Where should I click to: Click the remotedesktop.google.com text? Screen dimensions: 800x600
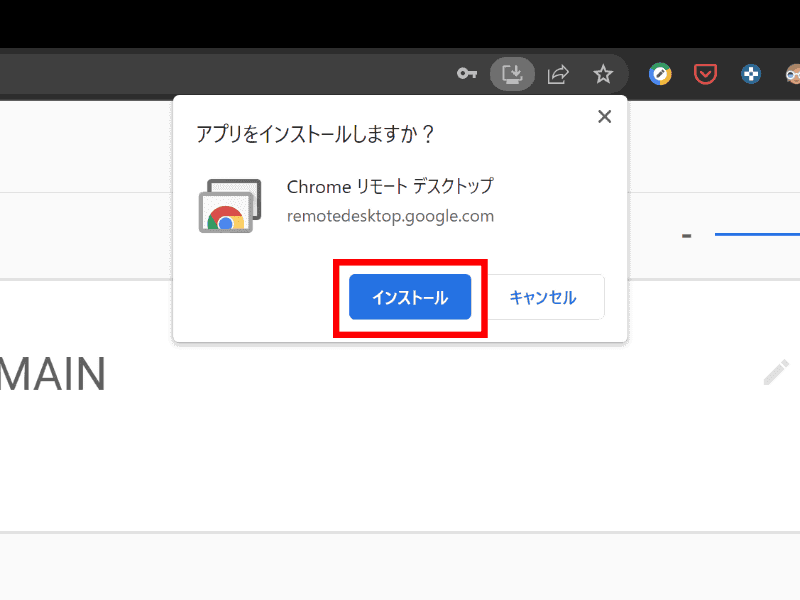click(x=390, y=216)
